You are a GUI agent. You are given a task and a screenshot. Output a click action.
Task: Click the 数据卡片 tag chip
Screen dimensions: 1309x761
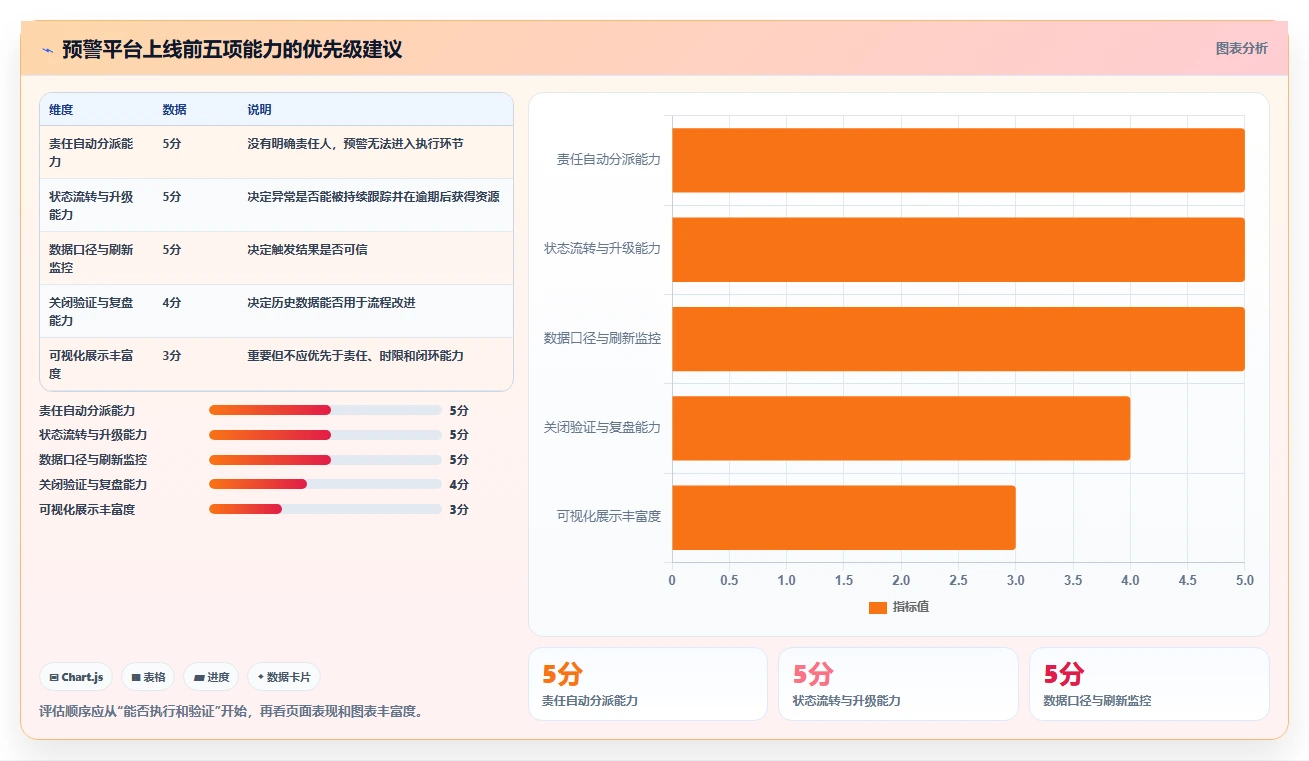coord(284,677)
